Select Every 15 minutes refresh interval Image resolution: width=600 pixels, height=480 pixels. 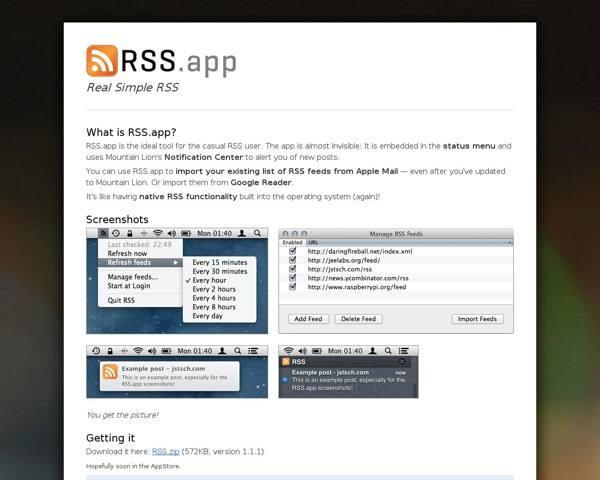point(220,262)
